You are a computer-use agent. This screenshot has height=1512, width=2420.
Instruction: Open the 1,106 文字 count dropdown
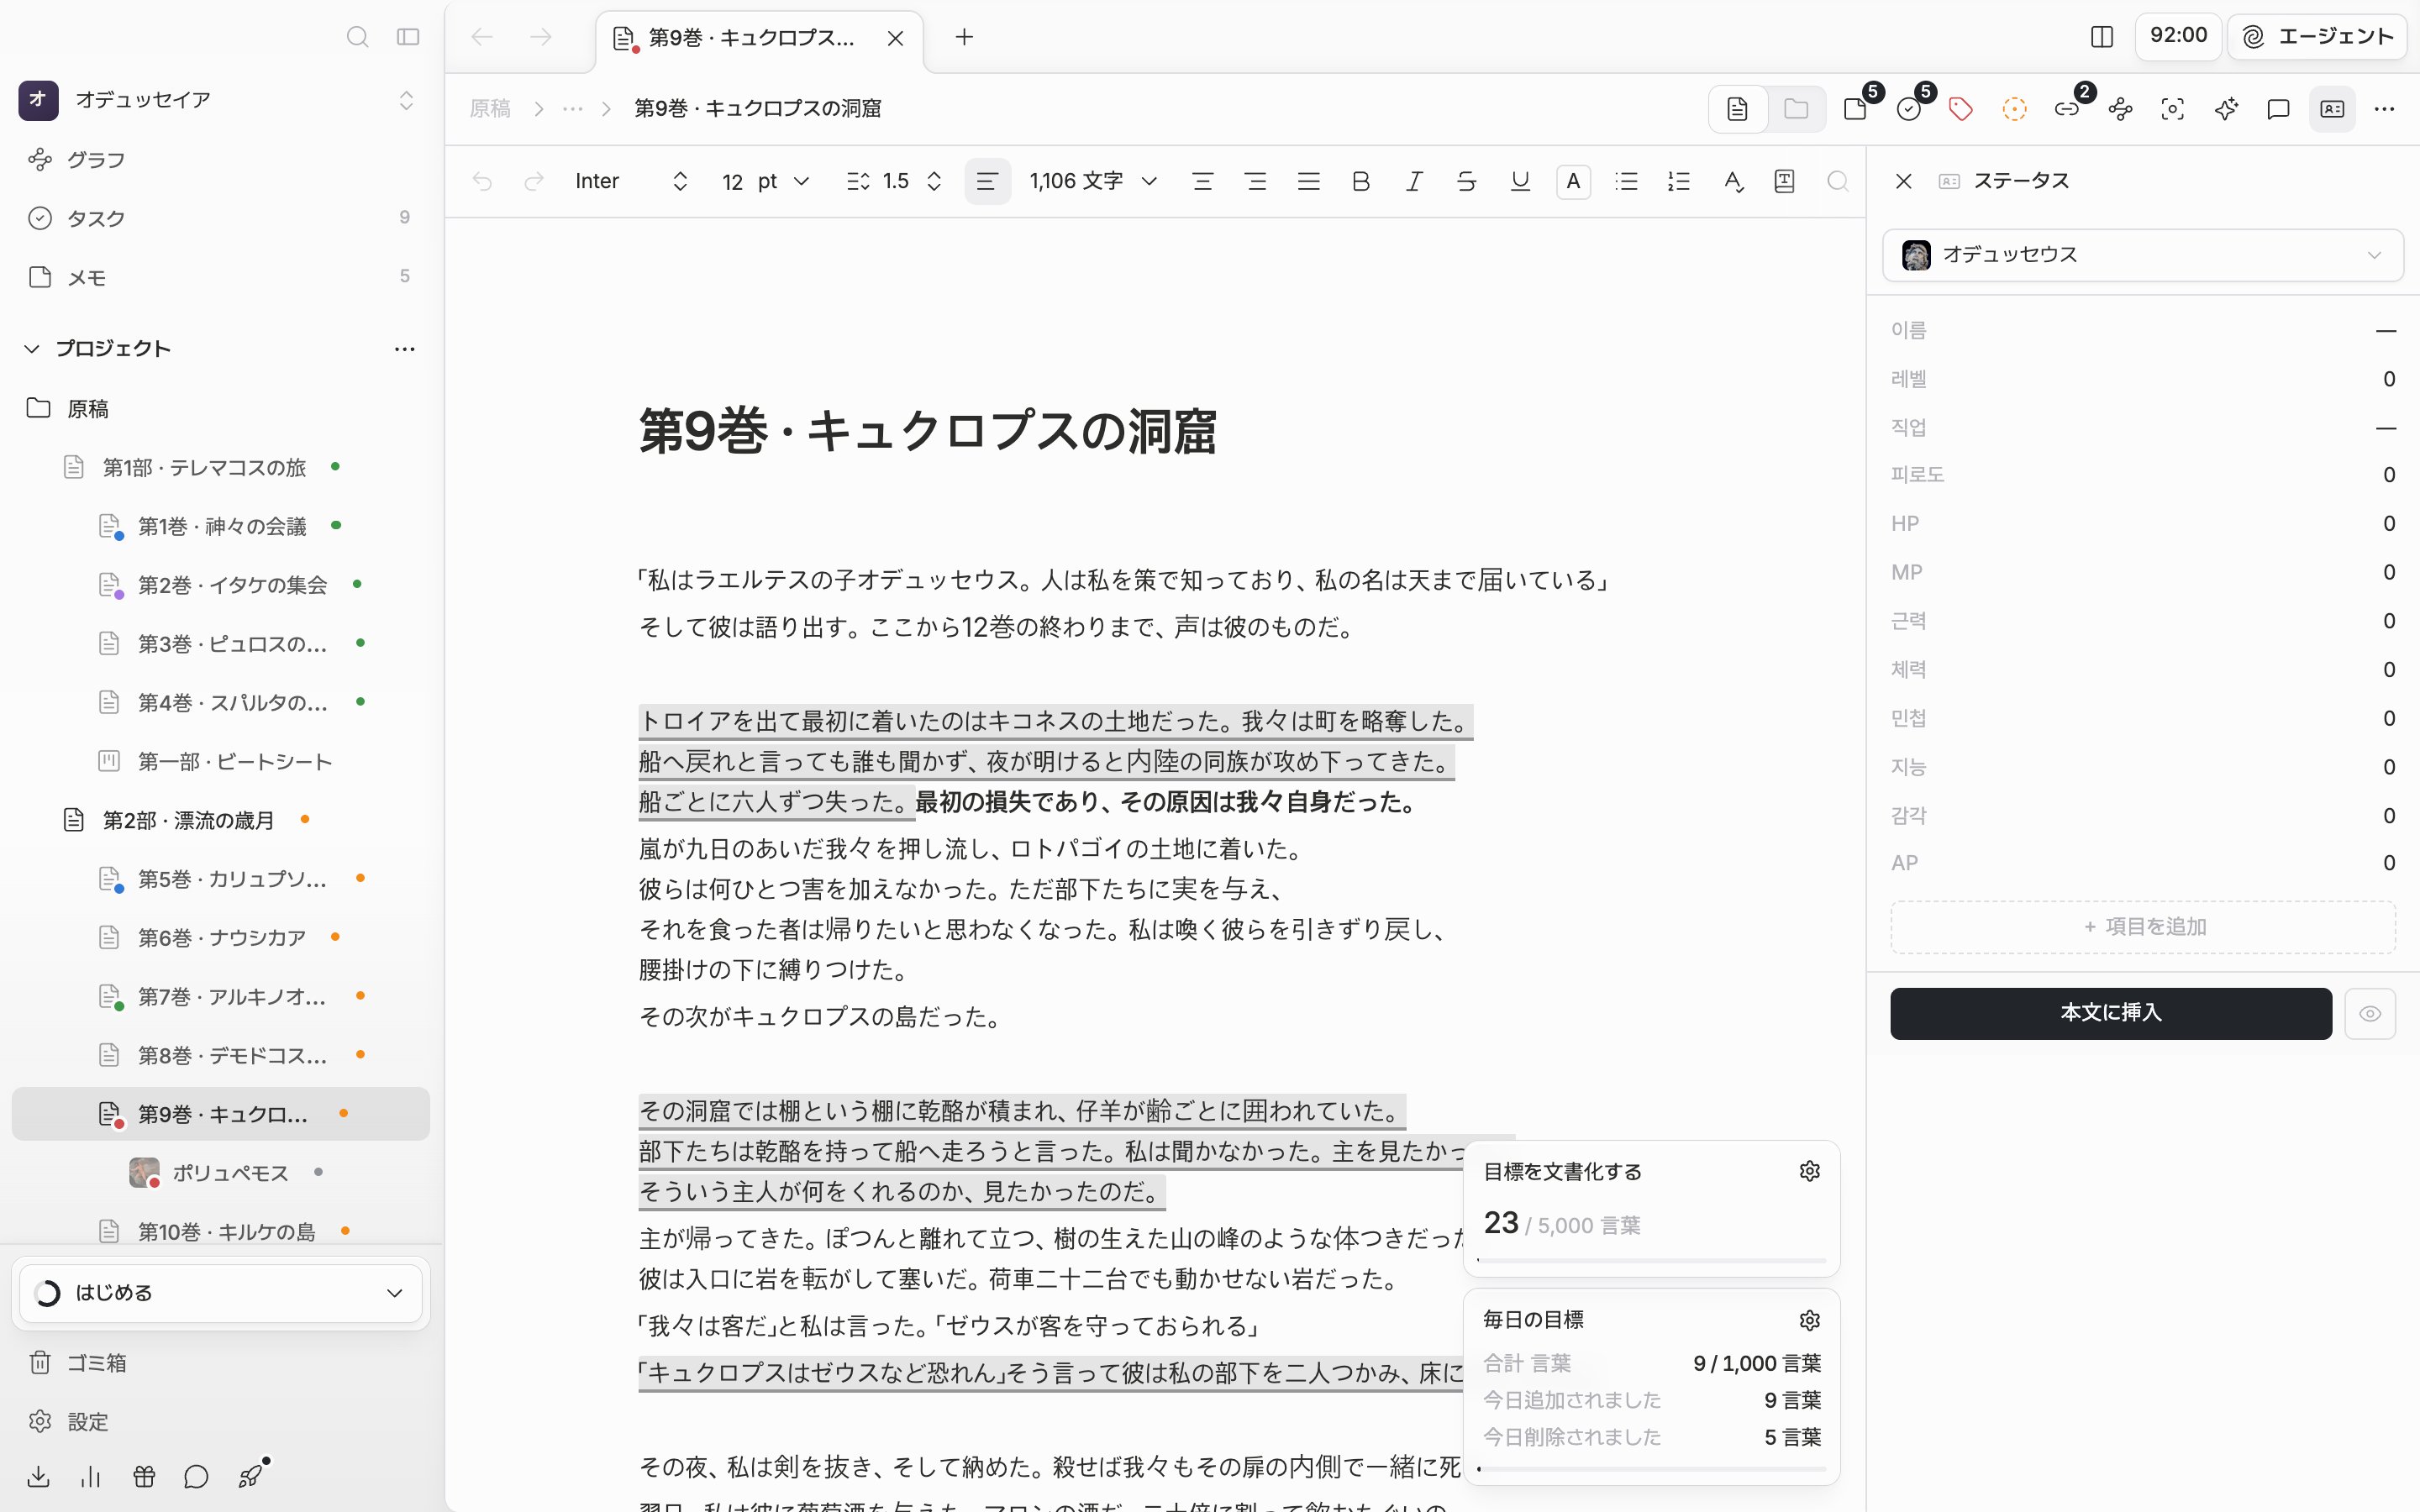(x=1093, y=181)
